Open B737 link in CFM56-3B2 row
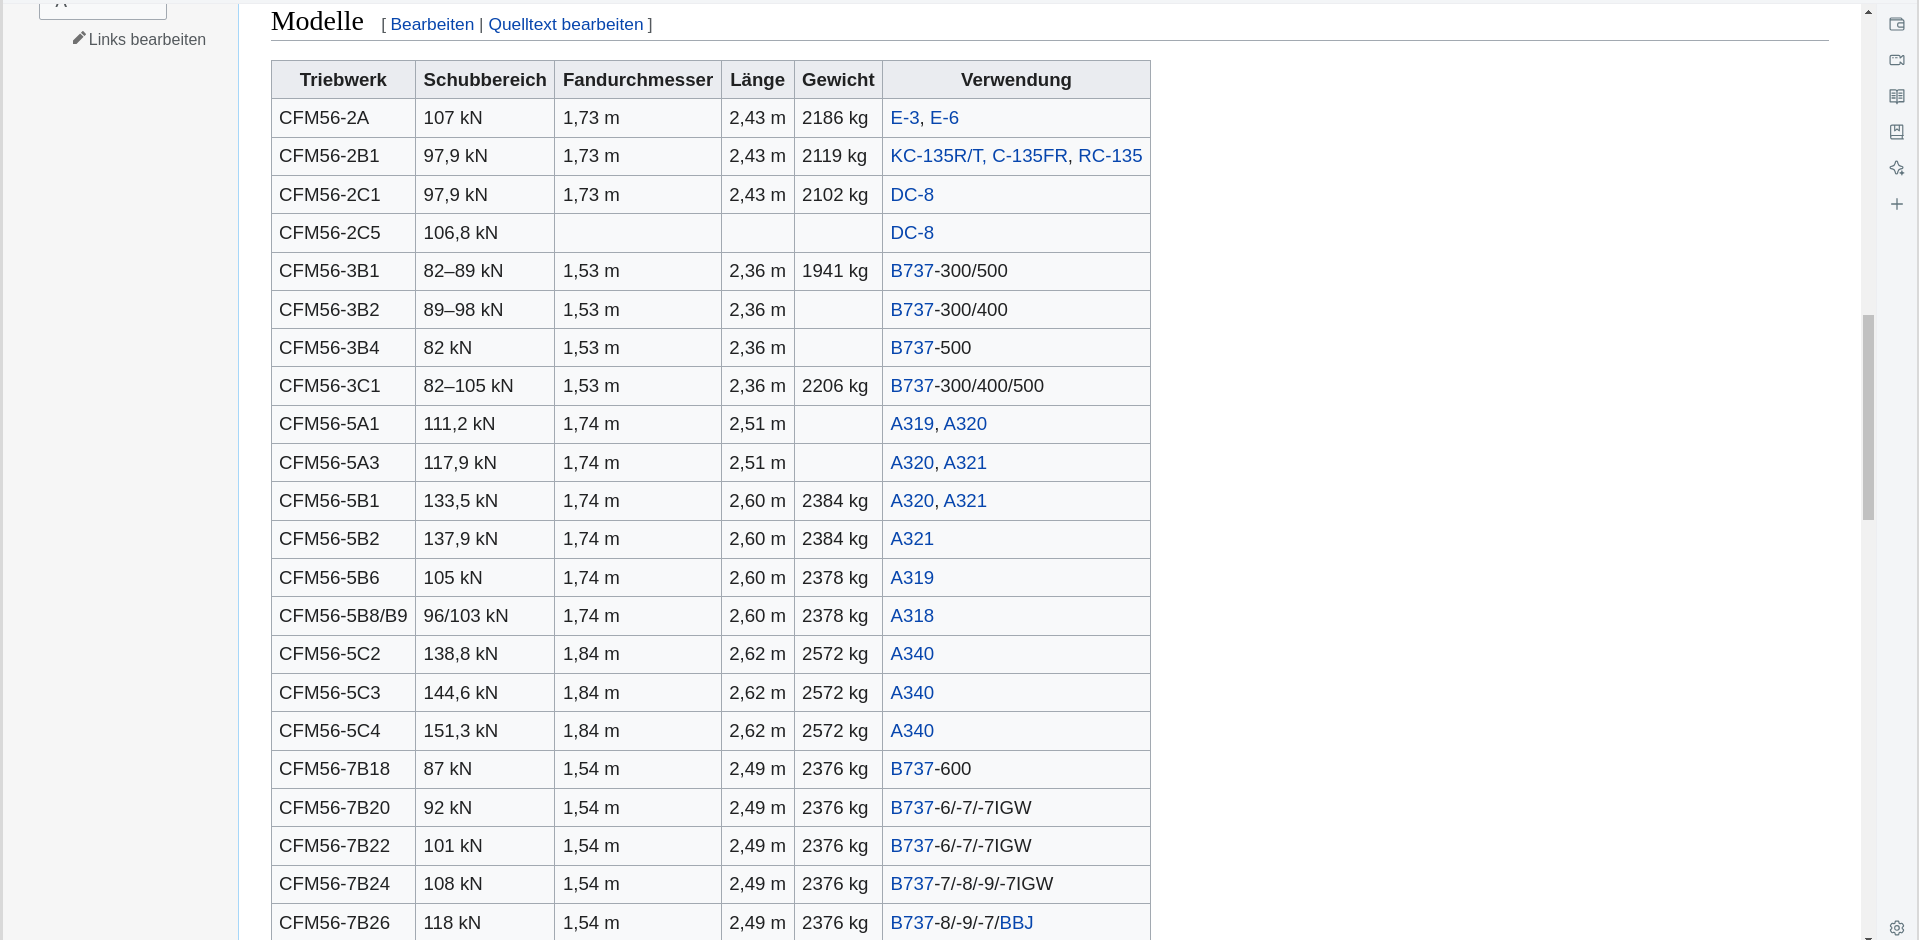The width and height of the screenshot is (1919, 940). pos(912,310)
